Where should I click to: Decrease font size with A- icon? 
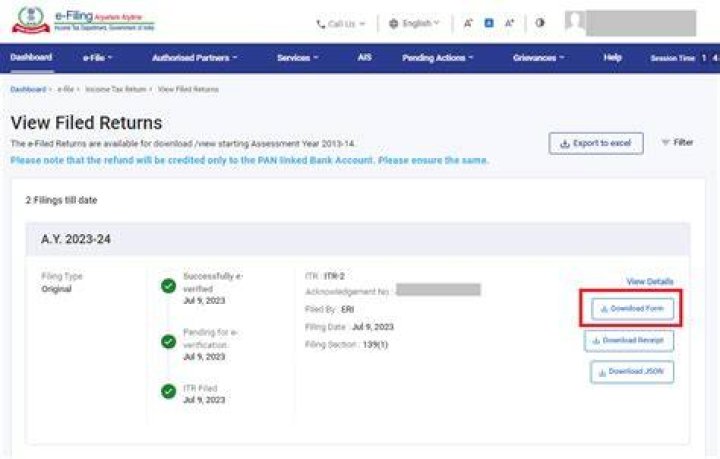click(x=468, y=23)
